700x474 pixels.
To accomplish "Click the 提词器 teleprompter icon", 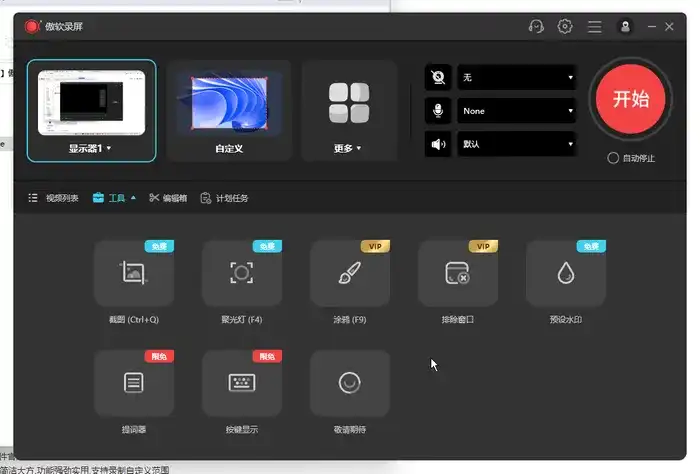I will tap(134, 383).
